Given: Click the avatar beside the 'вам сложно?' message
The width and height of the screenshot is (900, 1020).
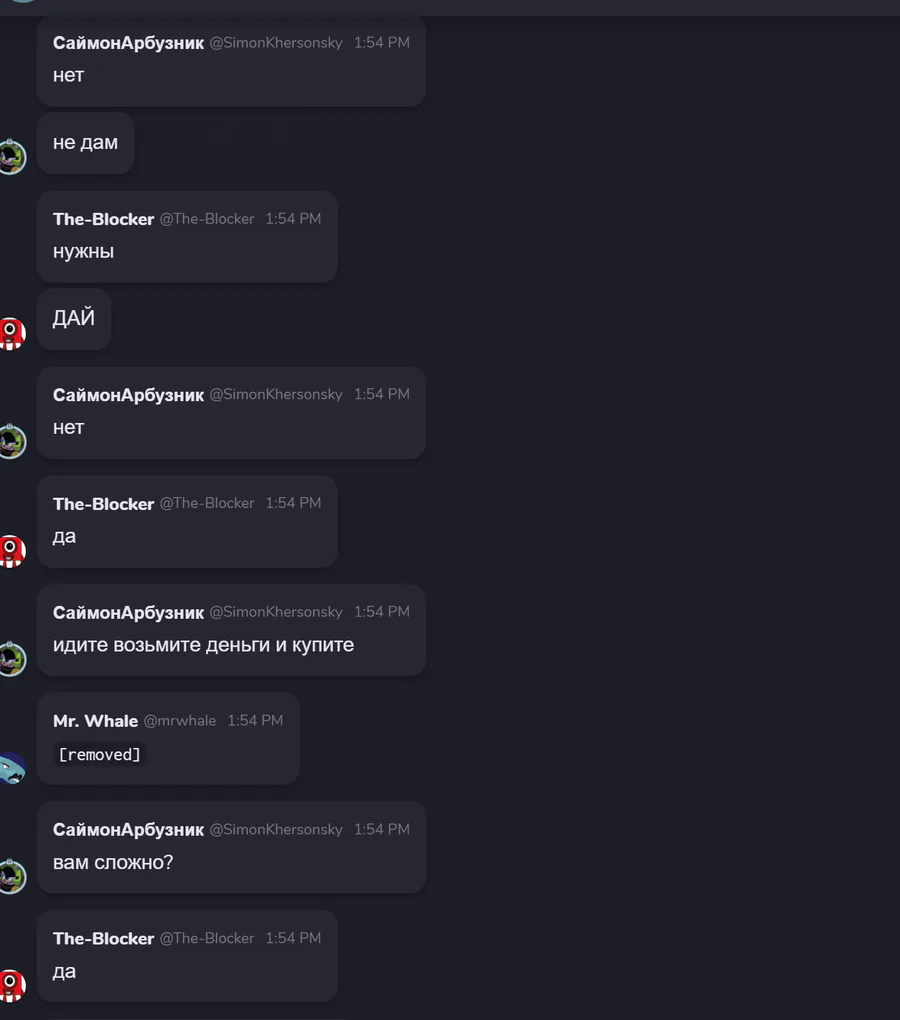Looking at the screenshot, I should [12, 876].
